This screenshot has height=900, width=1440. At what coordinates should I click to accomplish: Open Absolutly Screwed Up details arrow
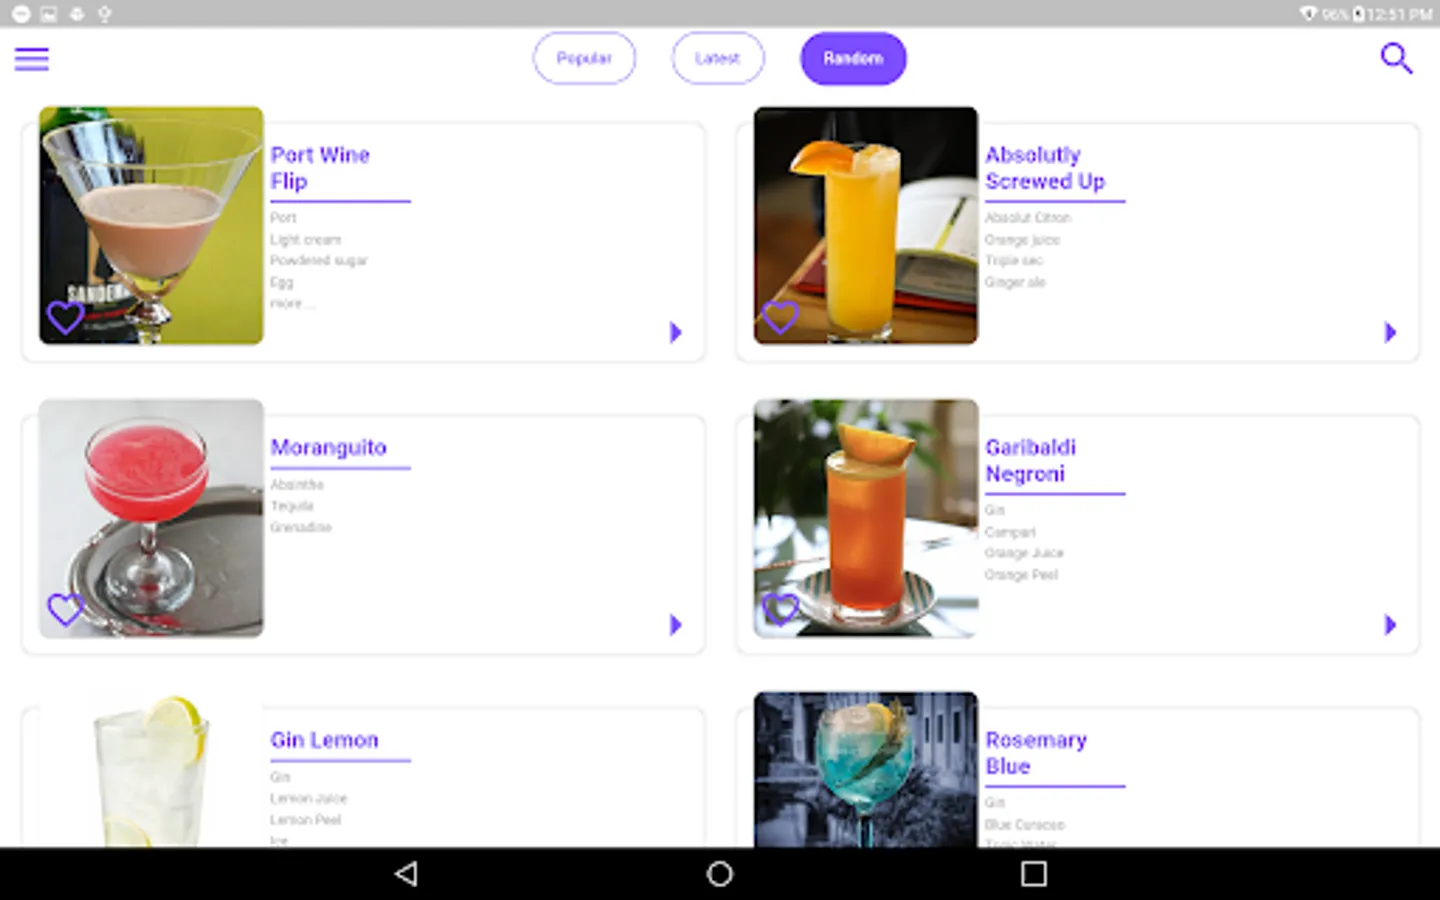pos(1390,332)
